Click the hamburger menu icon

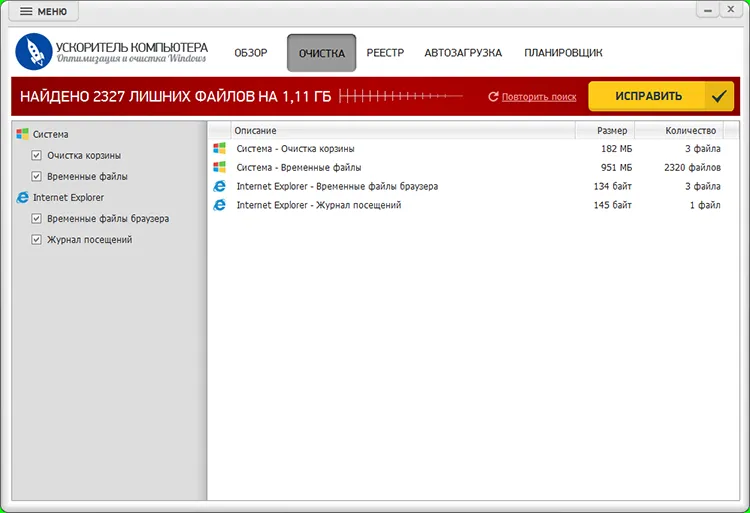[26, 11]
